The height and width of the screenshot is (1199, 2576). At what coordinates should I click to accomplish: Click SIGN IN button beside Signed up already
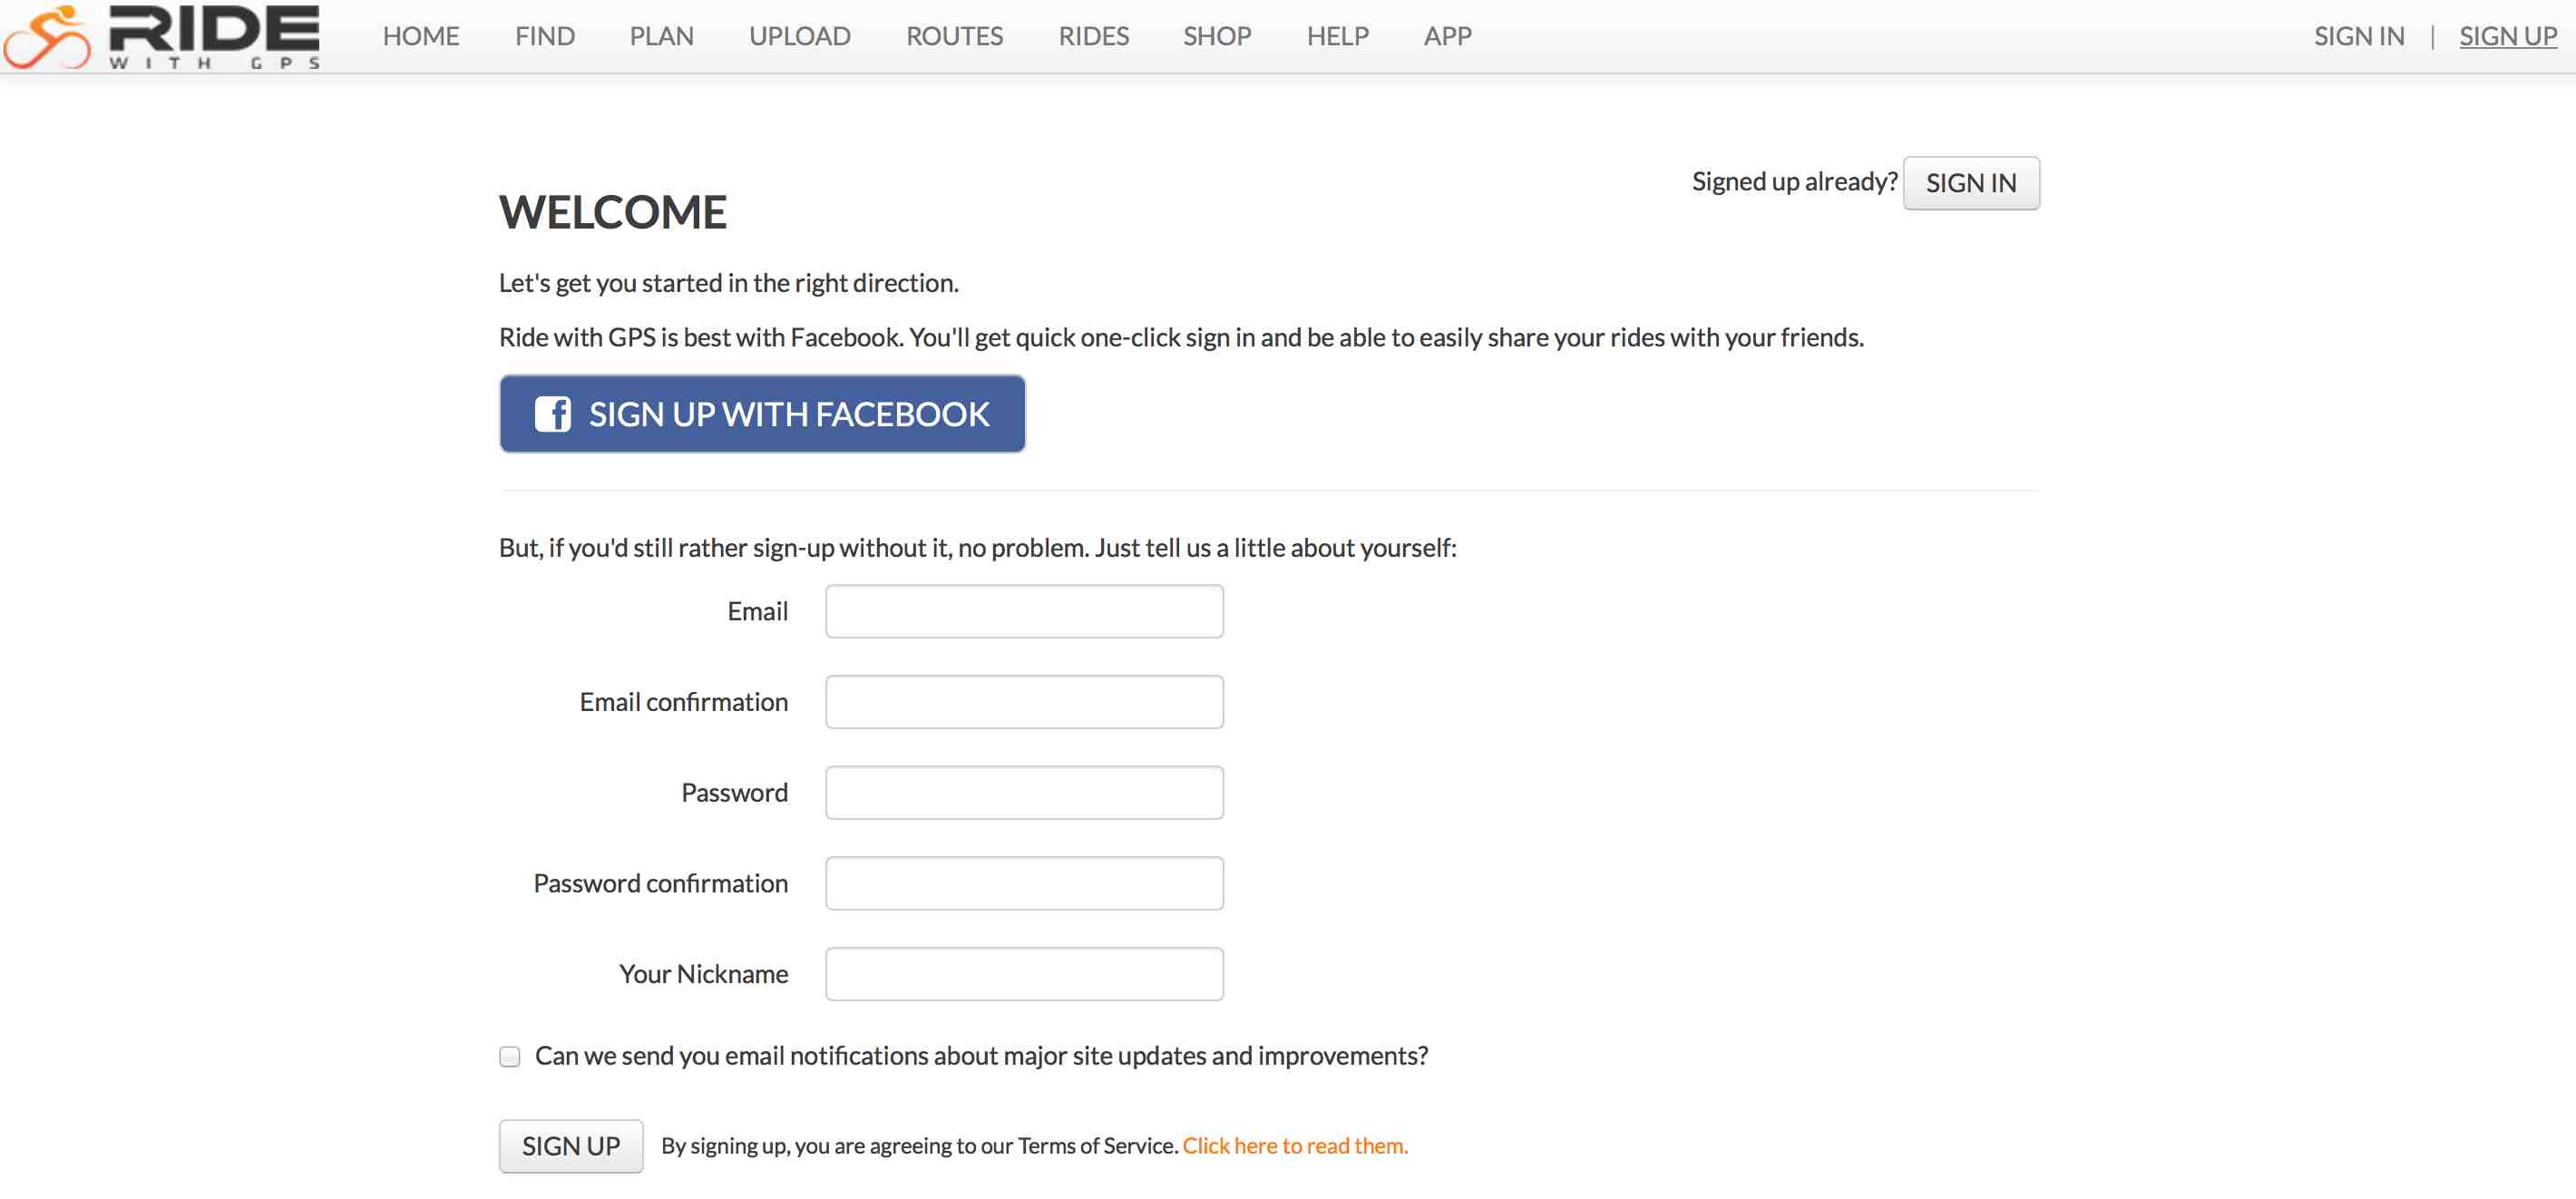pyautogui.click(x=1971, y=183)
